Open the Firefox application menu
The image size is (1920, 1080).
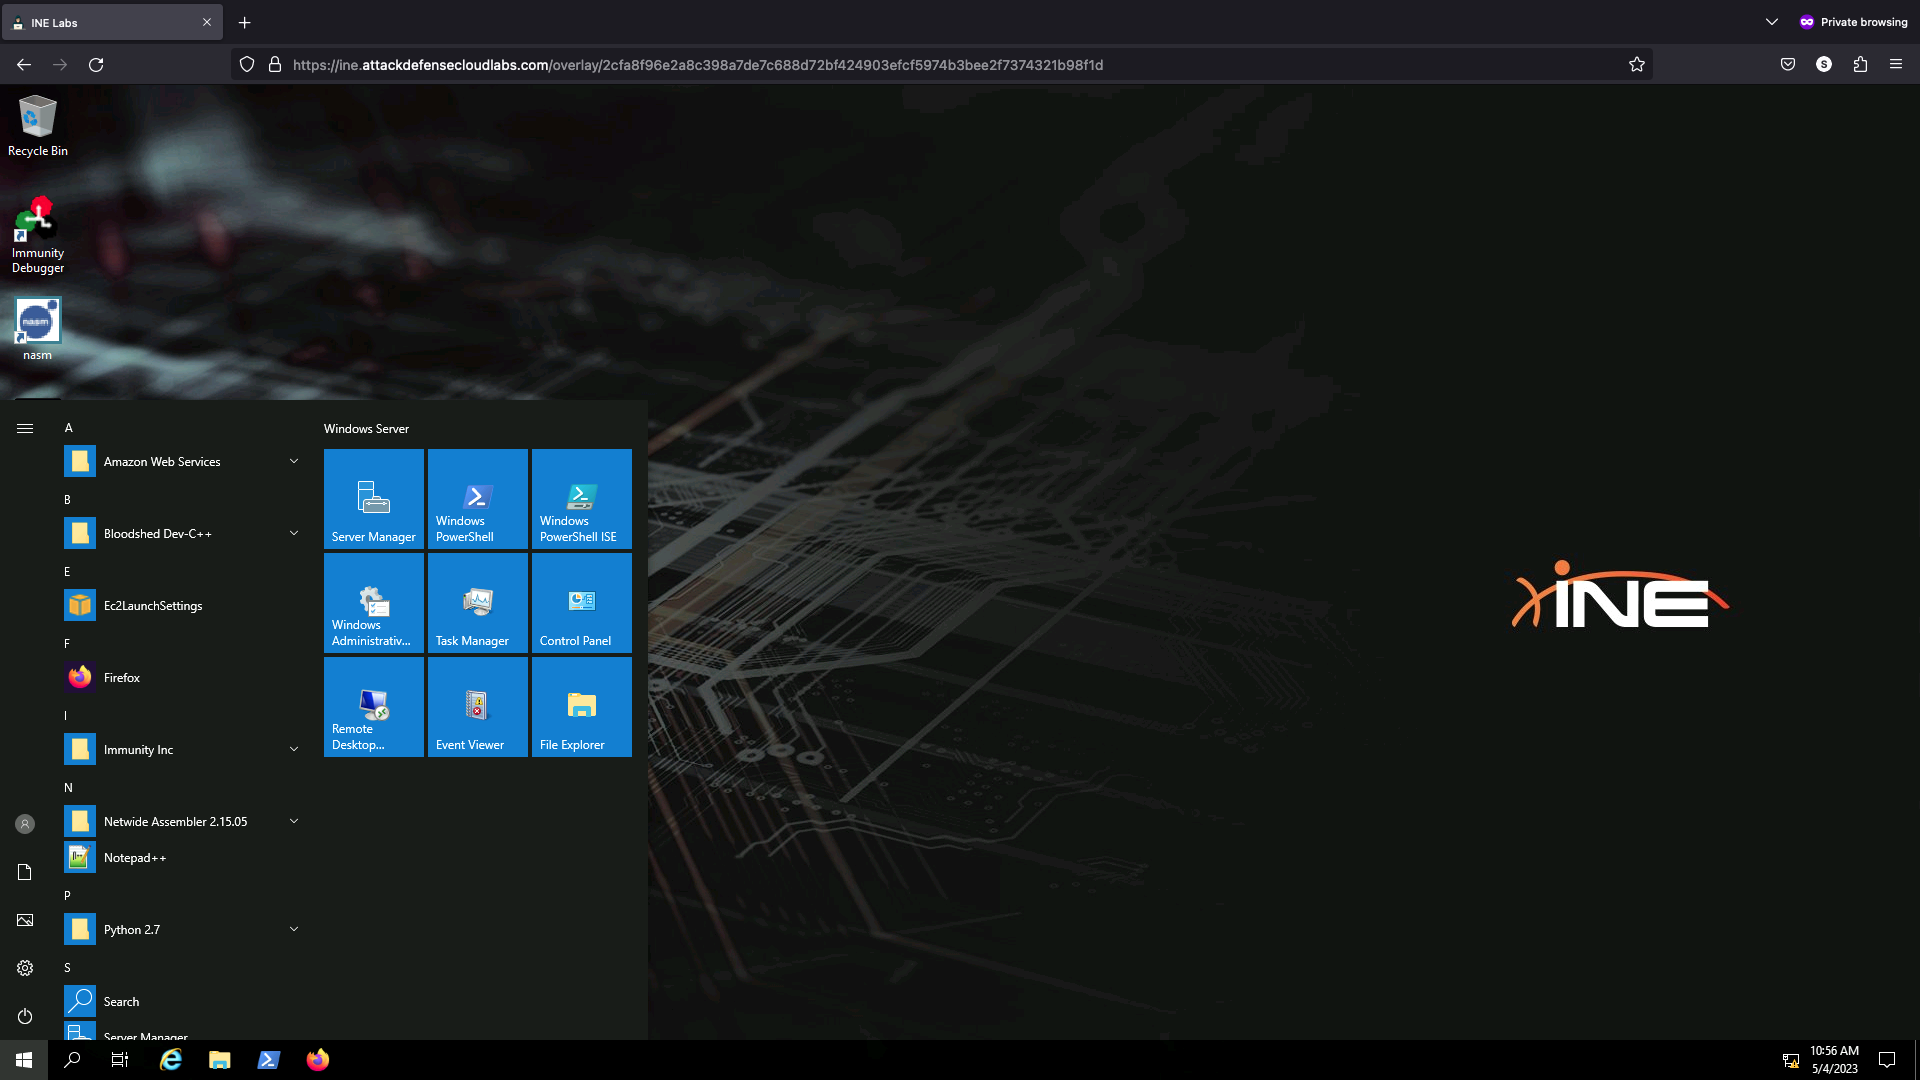(1896, 65)
